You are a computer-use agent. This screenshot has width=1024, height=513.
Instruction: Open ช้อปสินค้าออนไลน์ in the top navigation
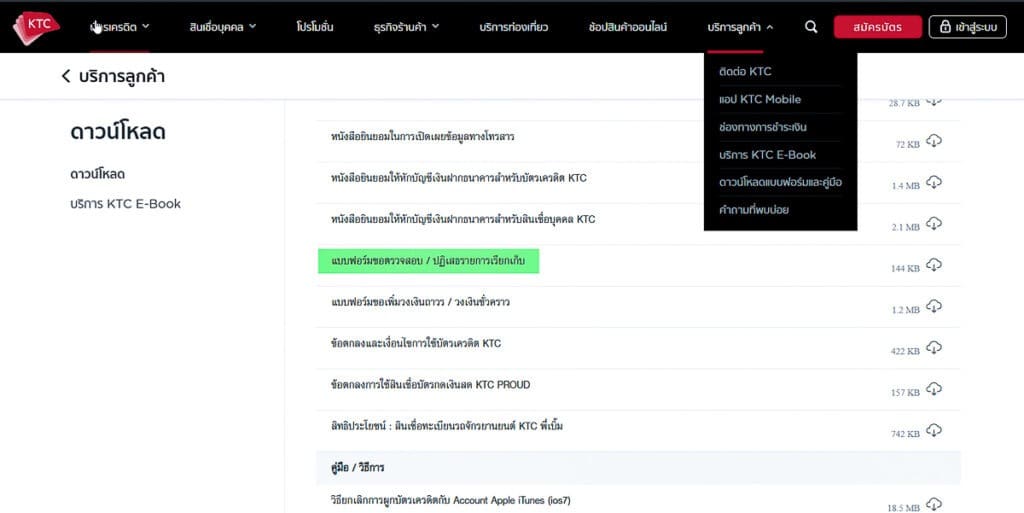click(628, 27)
